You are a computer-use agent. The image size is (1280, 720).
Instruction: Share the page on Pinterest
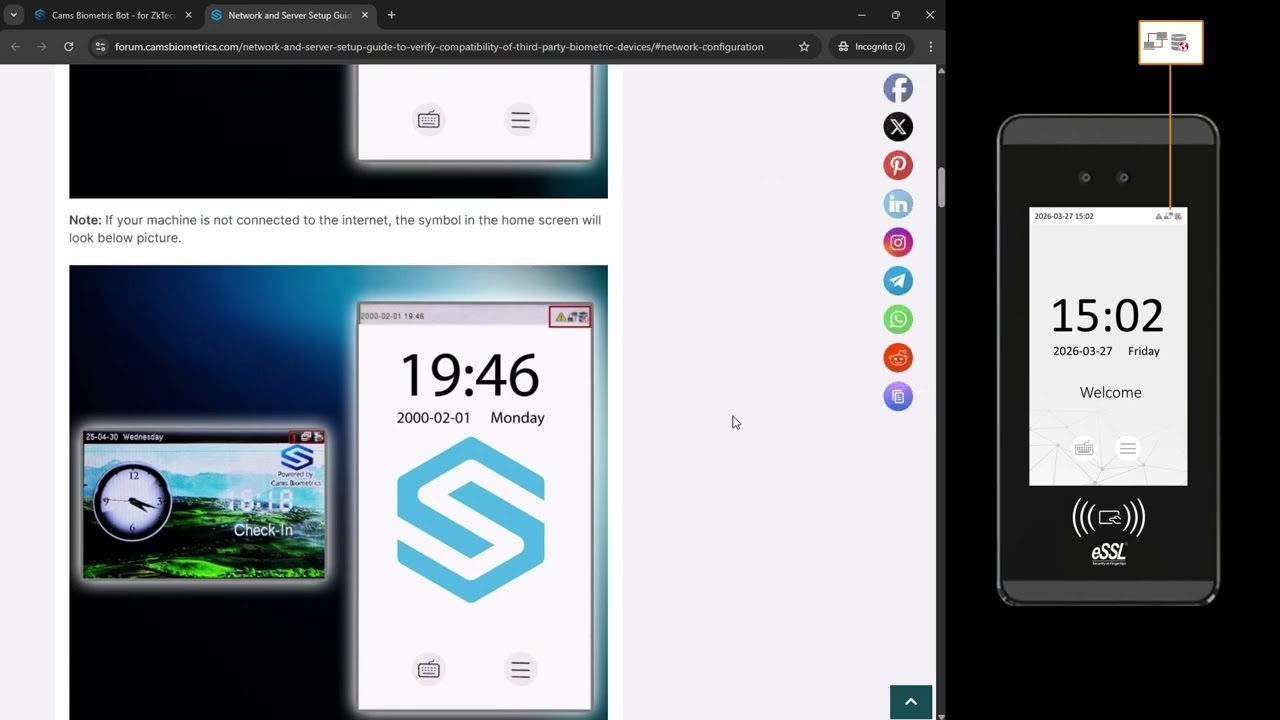pyautogui.click(x=898, y=165)
